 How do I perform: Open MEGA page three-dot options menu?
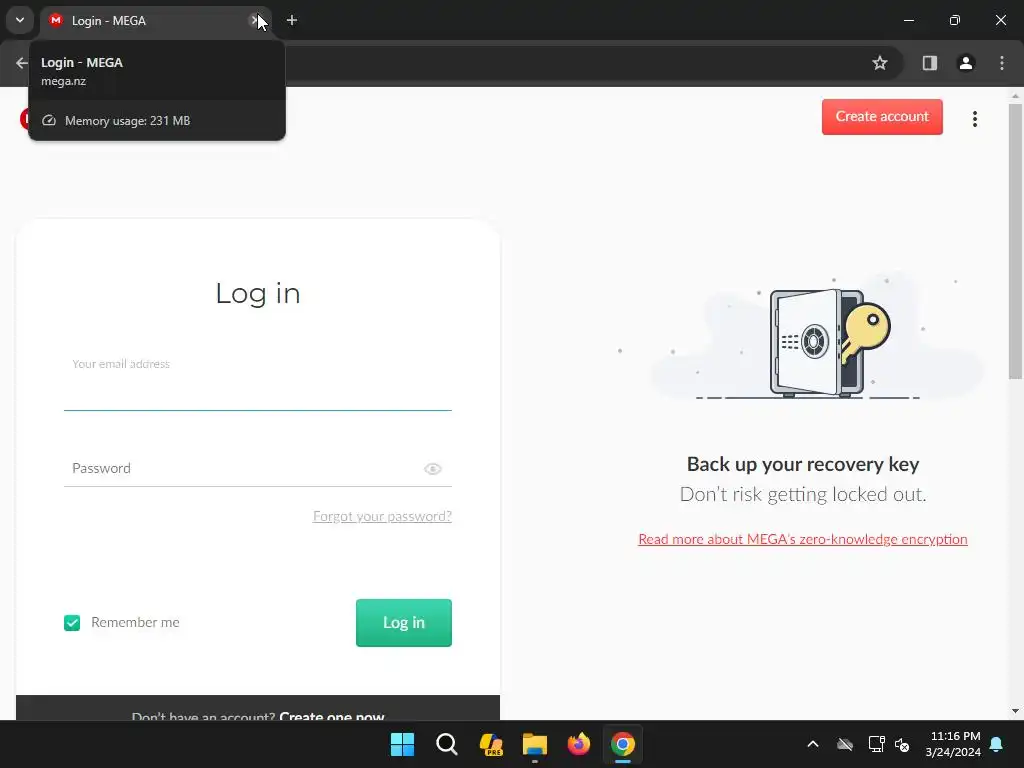click(974, 119)
